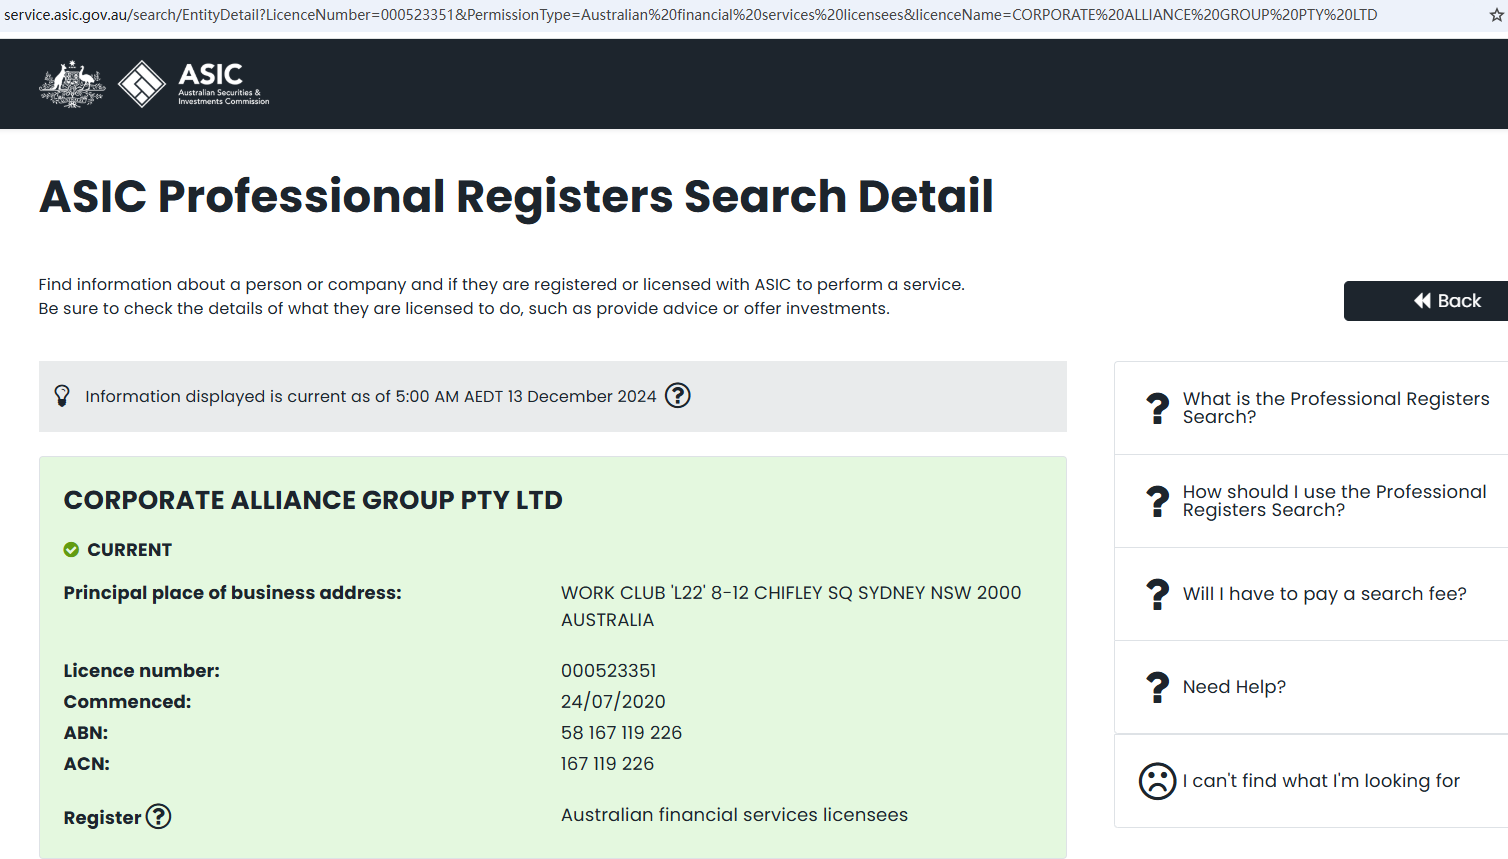
Task: Open help icon beside the information currency date
Action: (678, 396)
